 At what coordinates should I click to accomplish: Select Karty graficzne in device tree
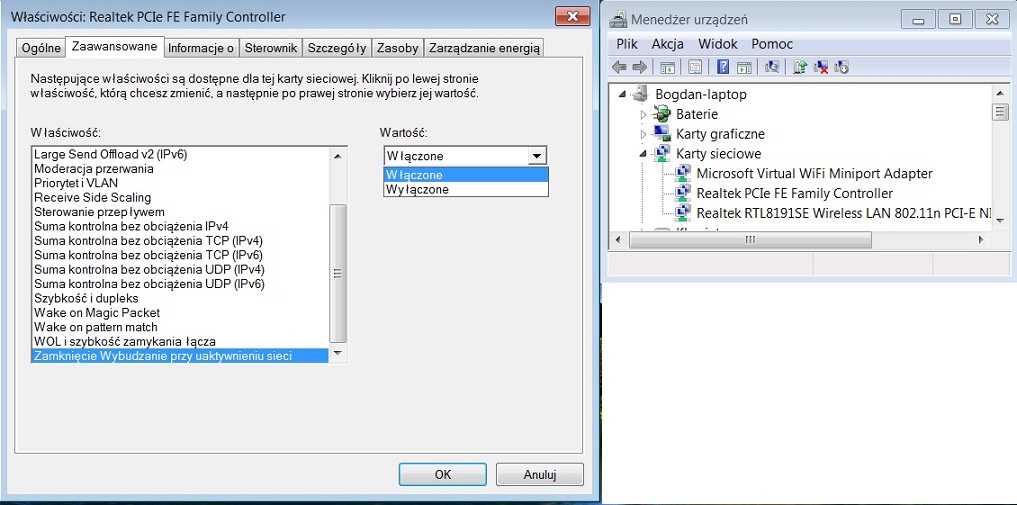[720, 134]
